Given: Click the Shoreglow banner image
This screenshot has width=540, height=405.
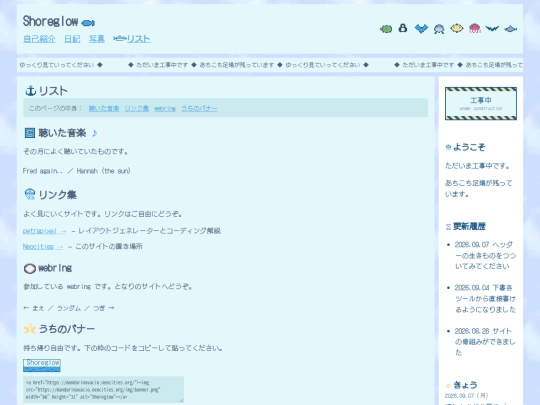Looking at the screenshot, I should coord(42,365).
